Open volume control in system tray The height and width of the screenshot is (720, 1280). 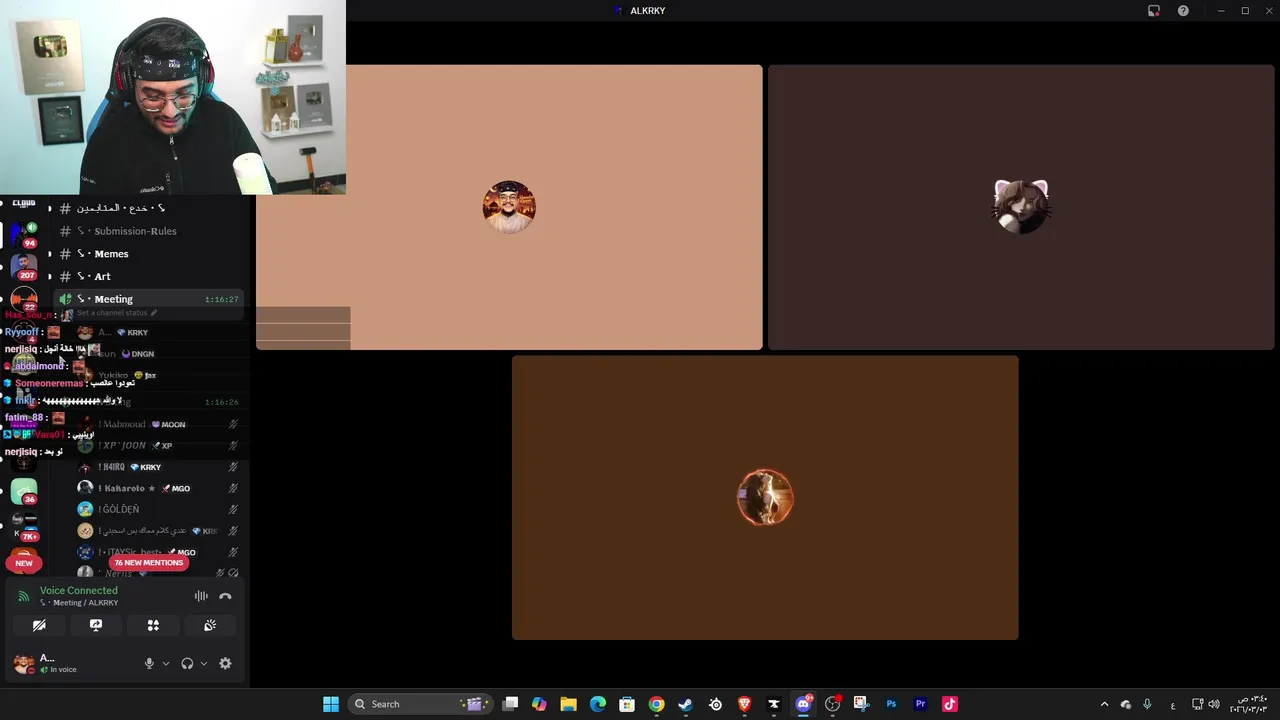pos(1214,704)
